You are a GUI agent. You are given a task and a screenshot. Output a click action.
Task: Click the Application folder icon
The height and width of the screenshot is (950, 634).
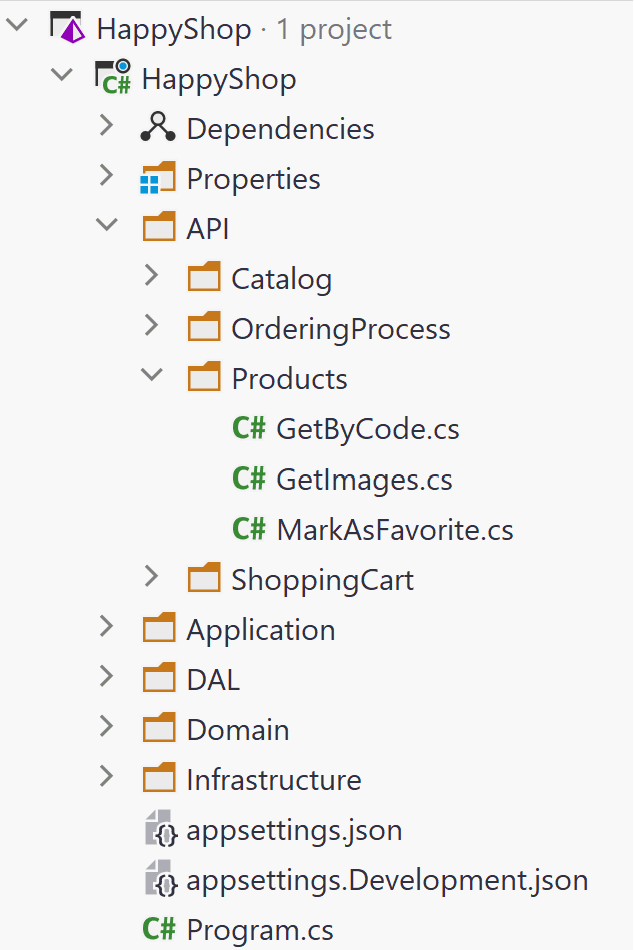(x=159, y=628)
